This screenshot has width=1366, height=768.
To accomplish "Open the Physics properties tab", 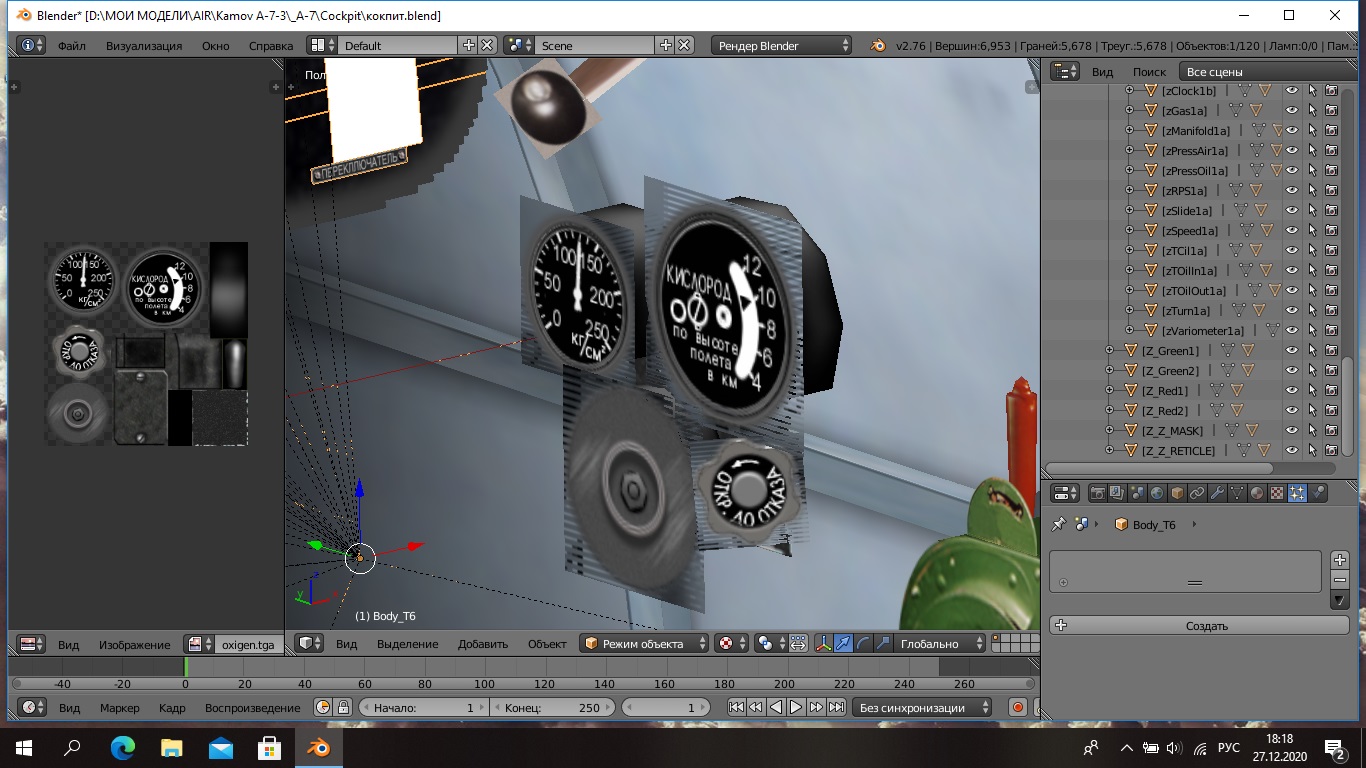I will pos(1317,493).
